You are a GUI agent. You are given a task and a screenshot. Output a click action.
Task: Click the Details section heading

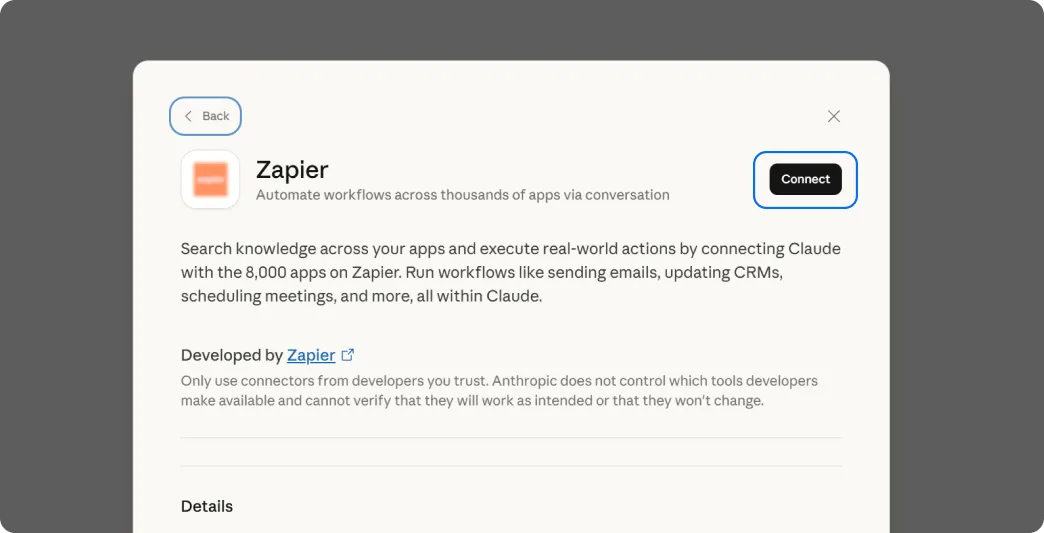pyautogui.click(x=207, y=506)
